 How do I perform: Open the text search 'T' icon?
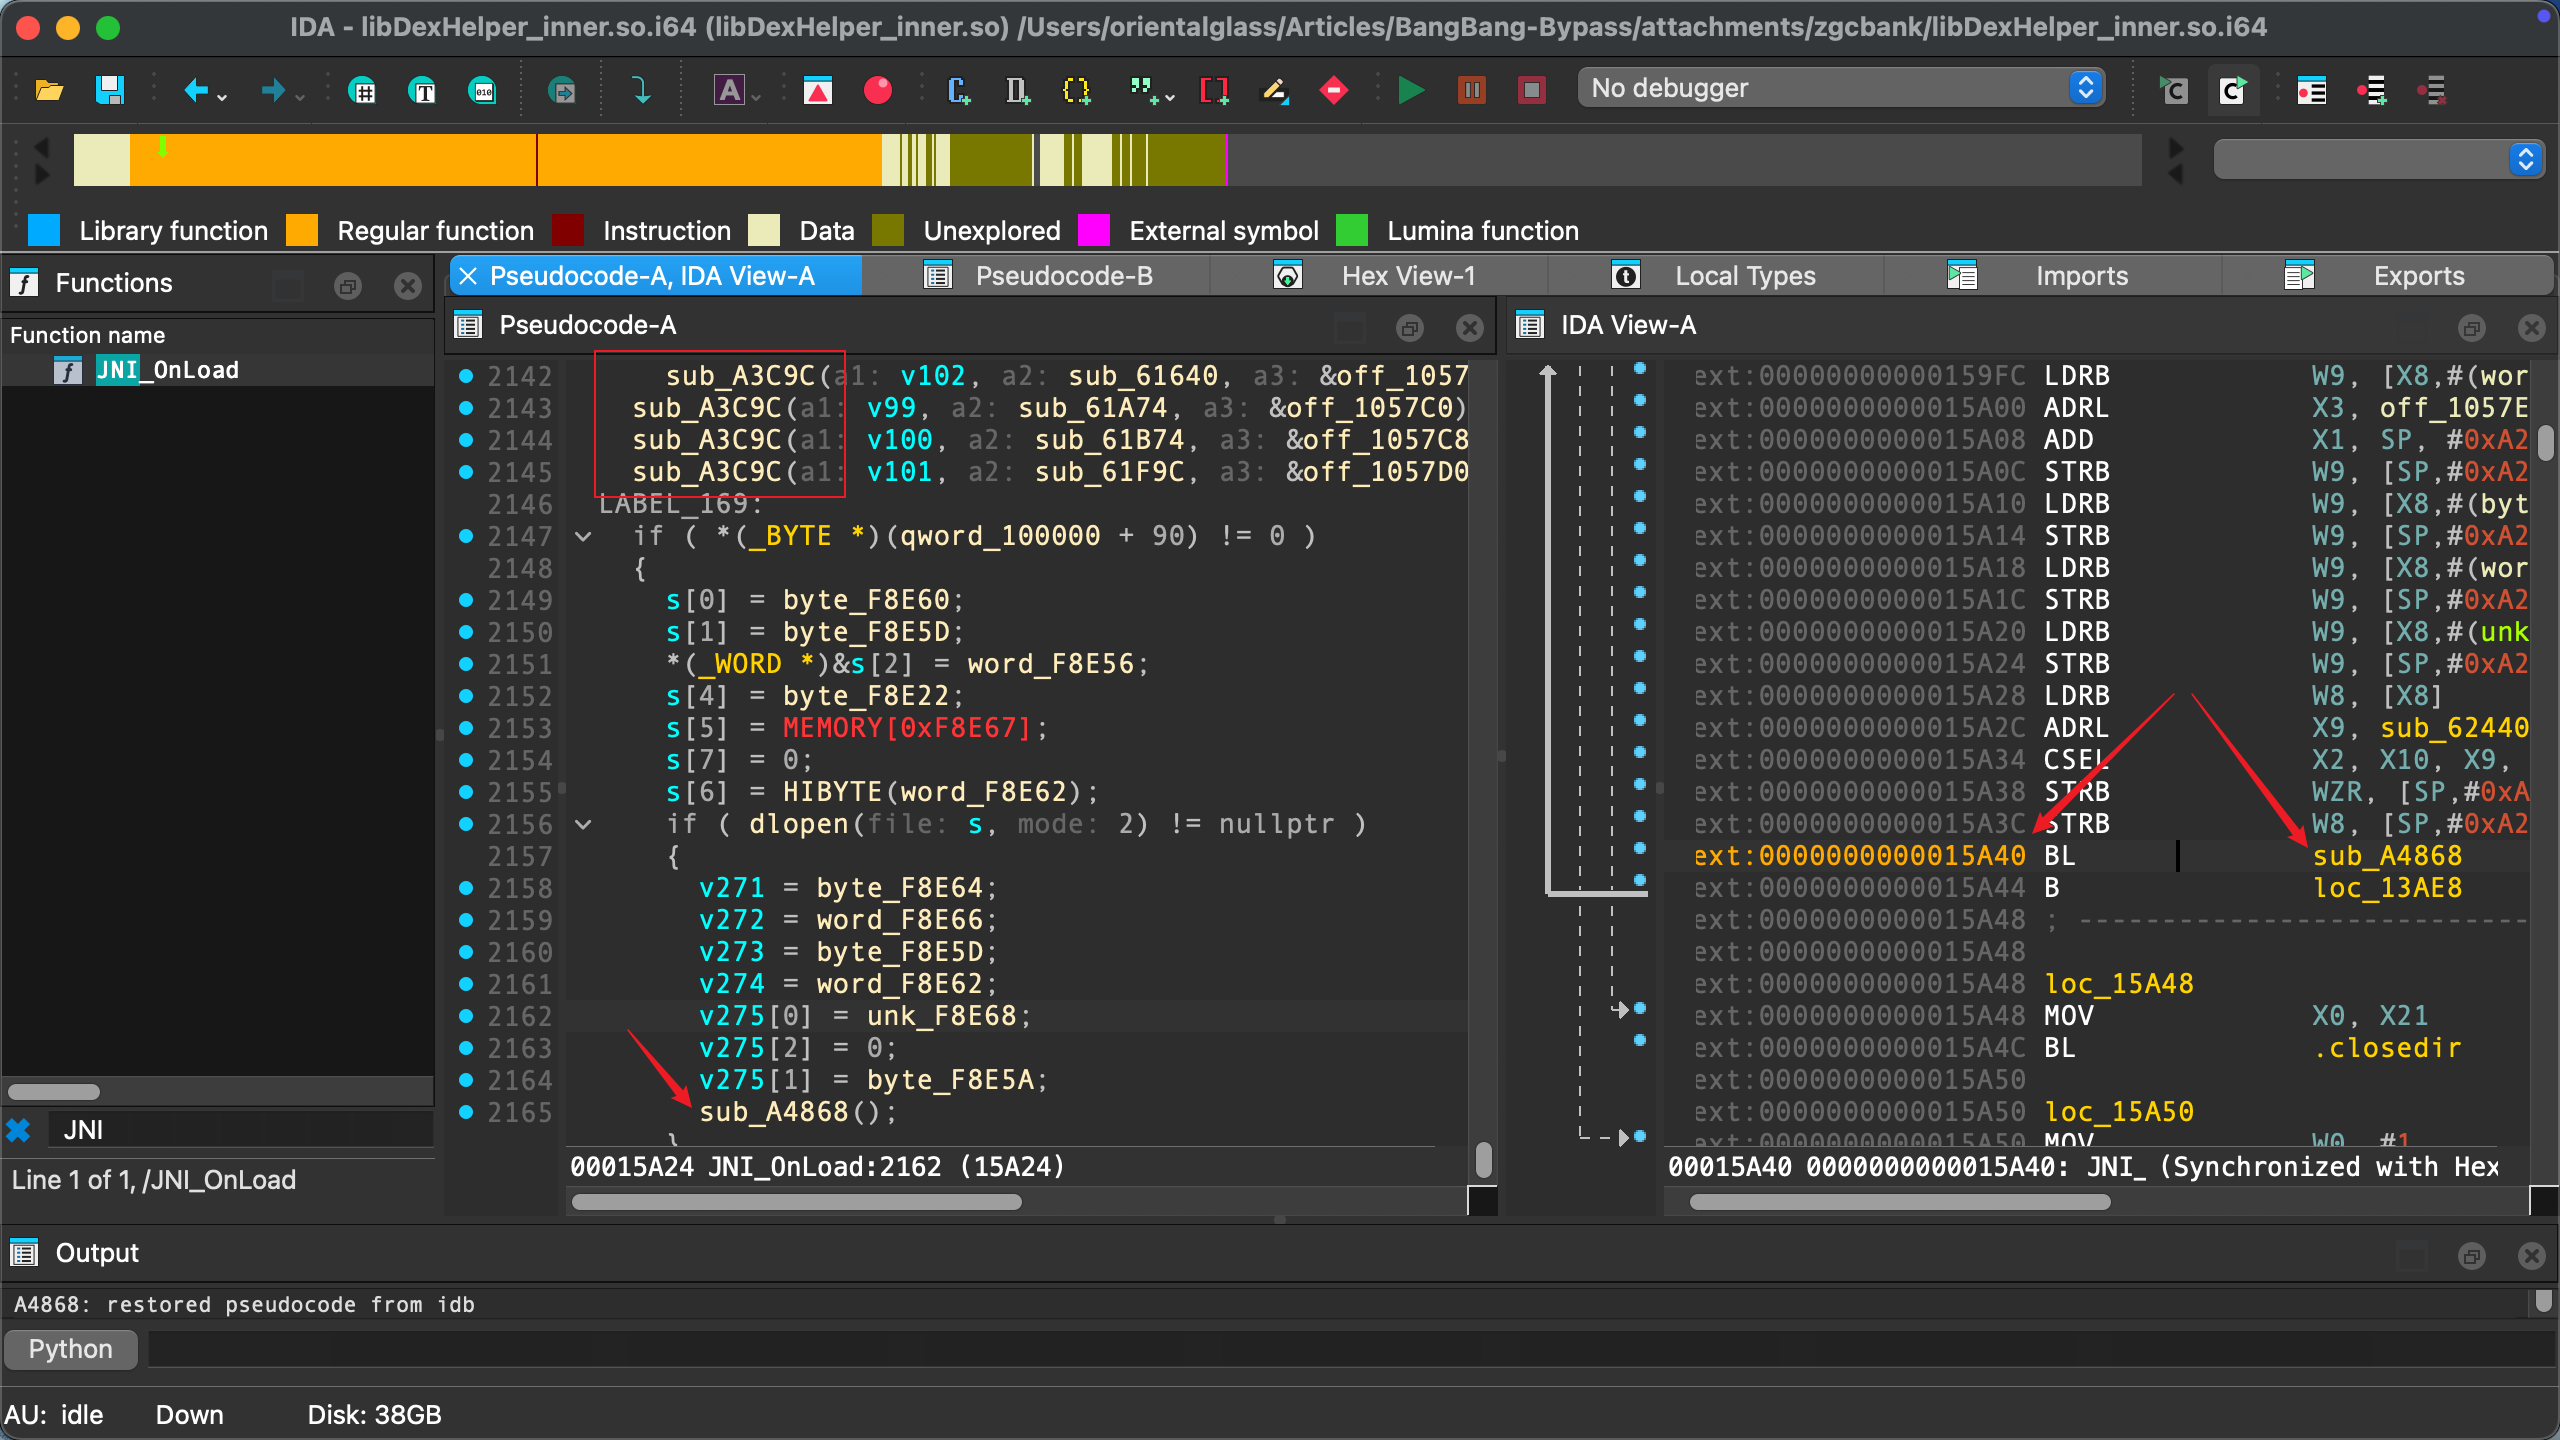[423, 91]
